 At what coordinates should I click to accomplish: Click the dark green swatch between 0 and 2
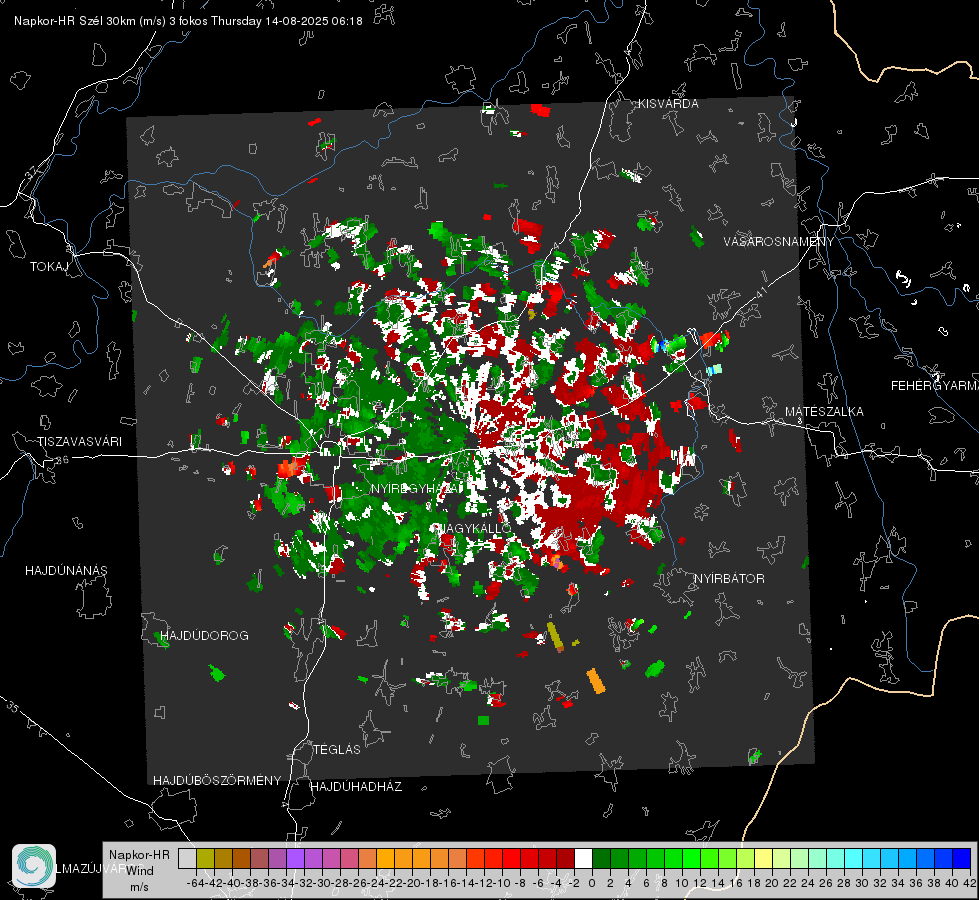click(x=601, y=858)
